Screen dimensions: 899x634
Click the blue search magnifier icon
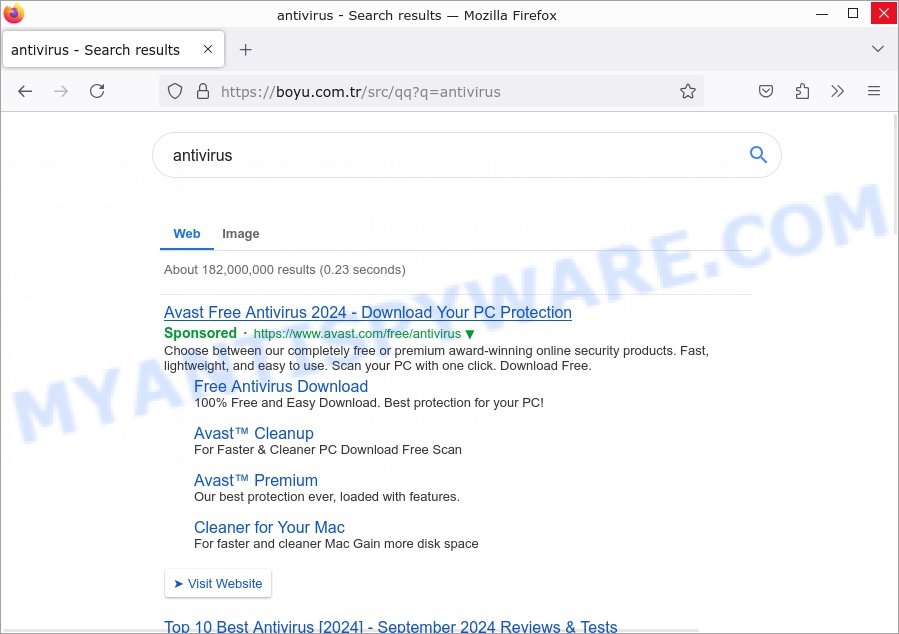pyautogui.click(x=758, y=154)
